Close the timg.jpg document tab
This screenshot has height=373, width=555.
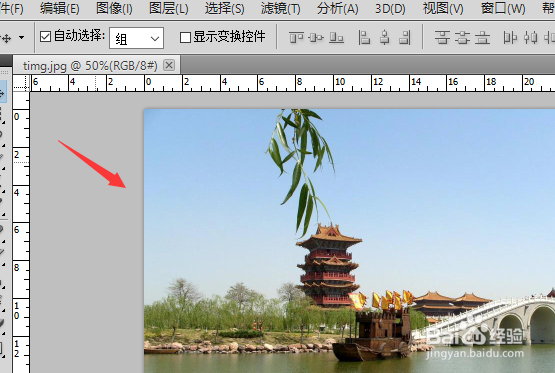(x=169, y=65)
